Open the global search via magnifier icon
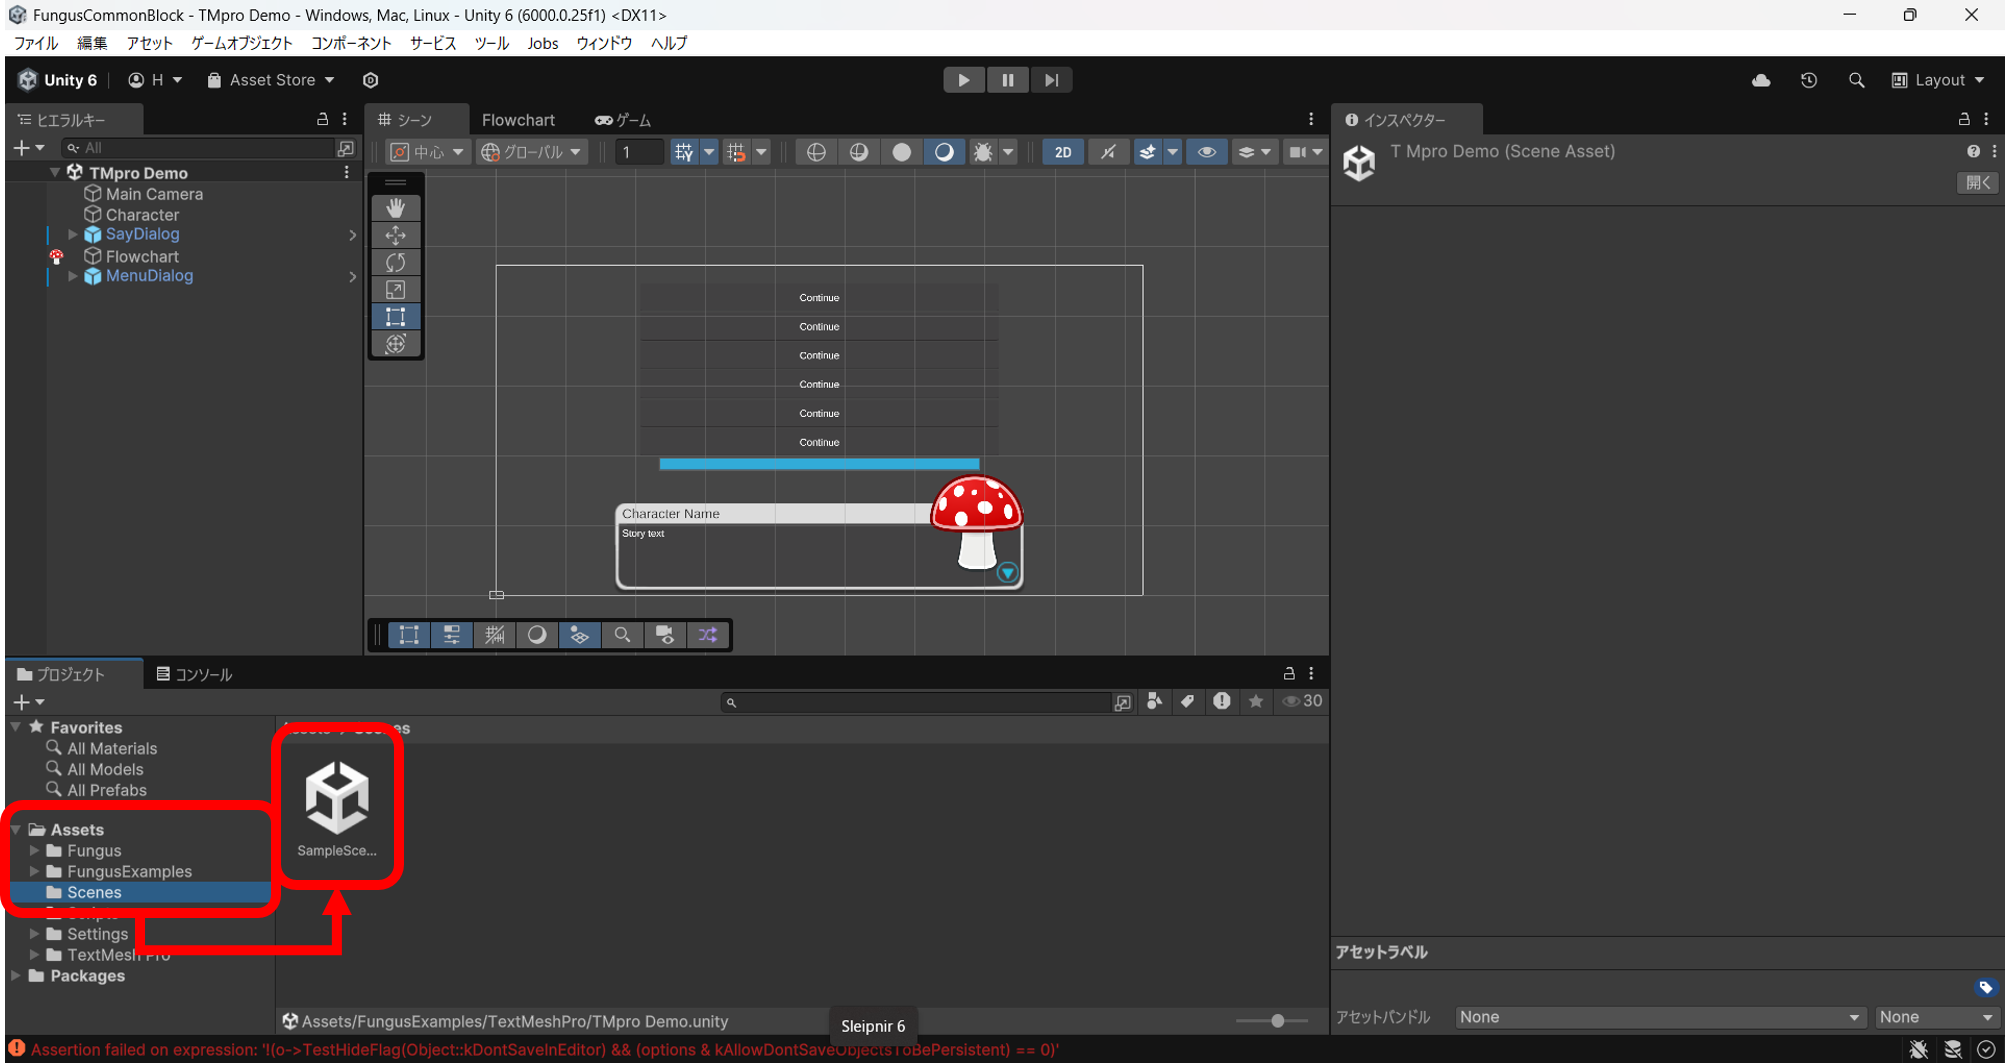This screenshot has height=1063, width=2005. tap(1857, 80)
